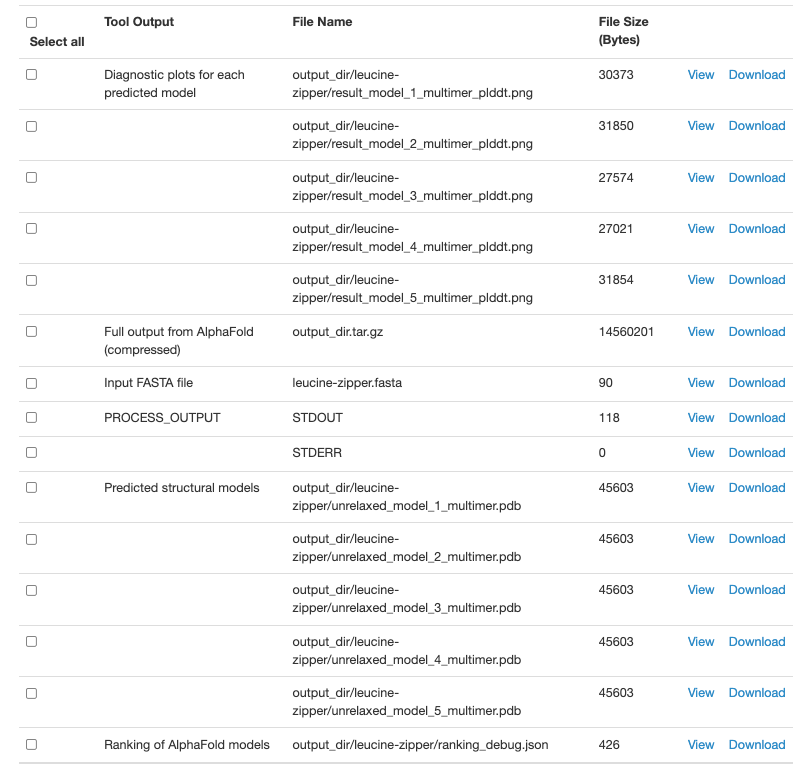Download the output_dir.tar.gz archive
This screenshot has width=808, height=773.
point(756,332)
